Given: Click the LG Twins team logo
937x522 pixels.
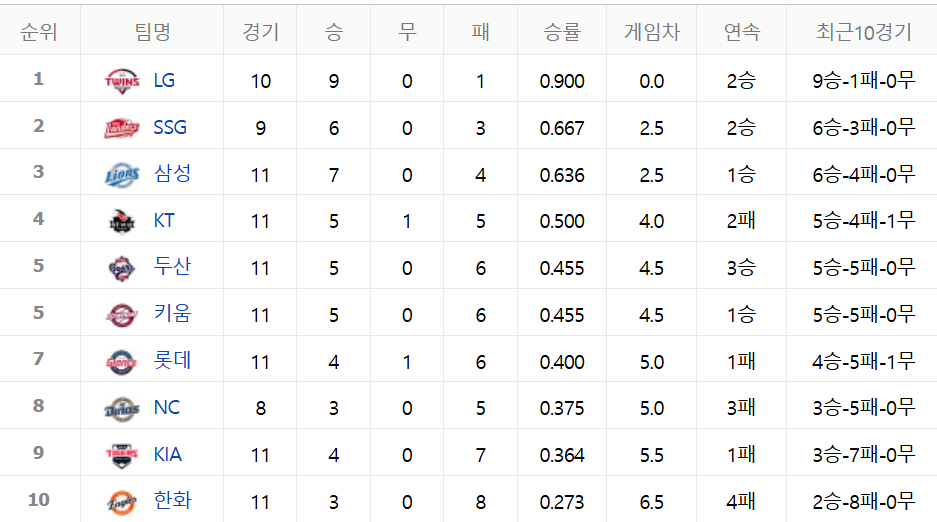Looking at the screenshot, I should click(122, 81).
